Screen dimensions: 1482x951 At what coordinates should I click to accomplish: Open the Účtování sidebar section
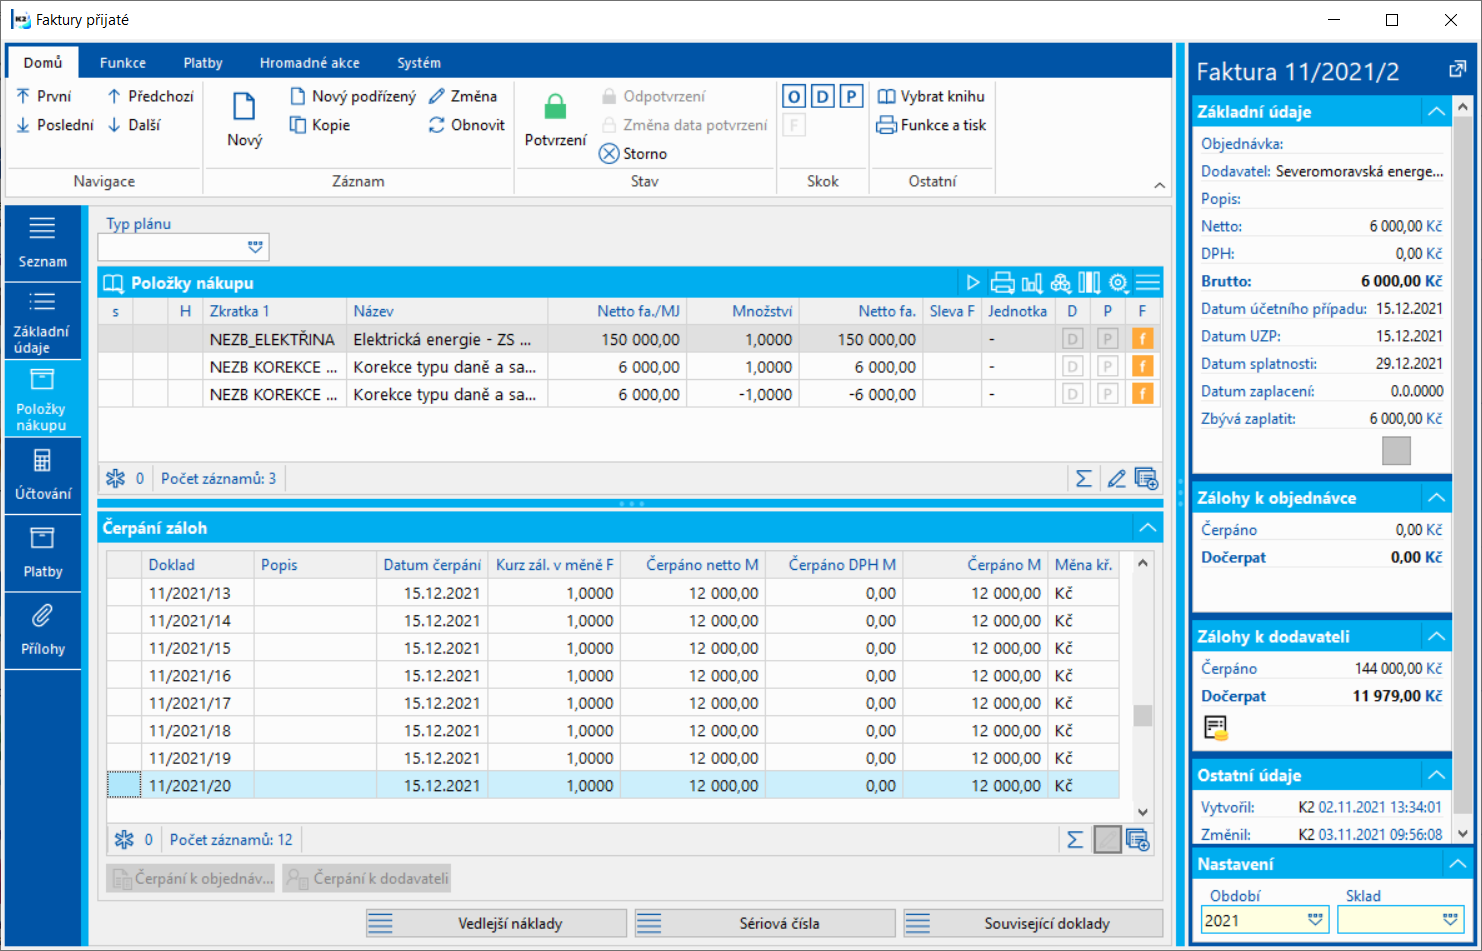tap(43, 475)
